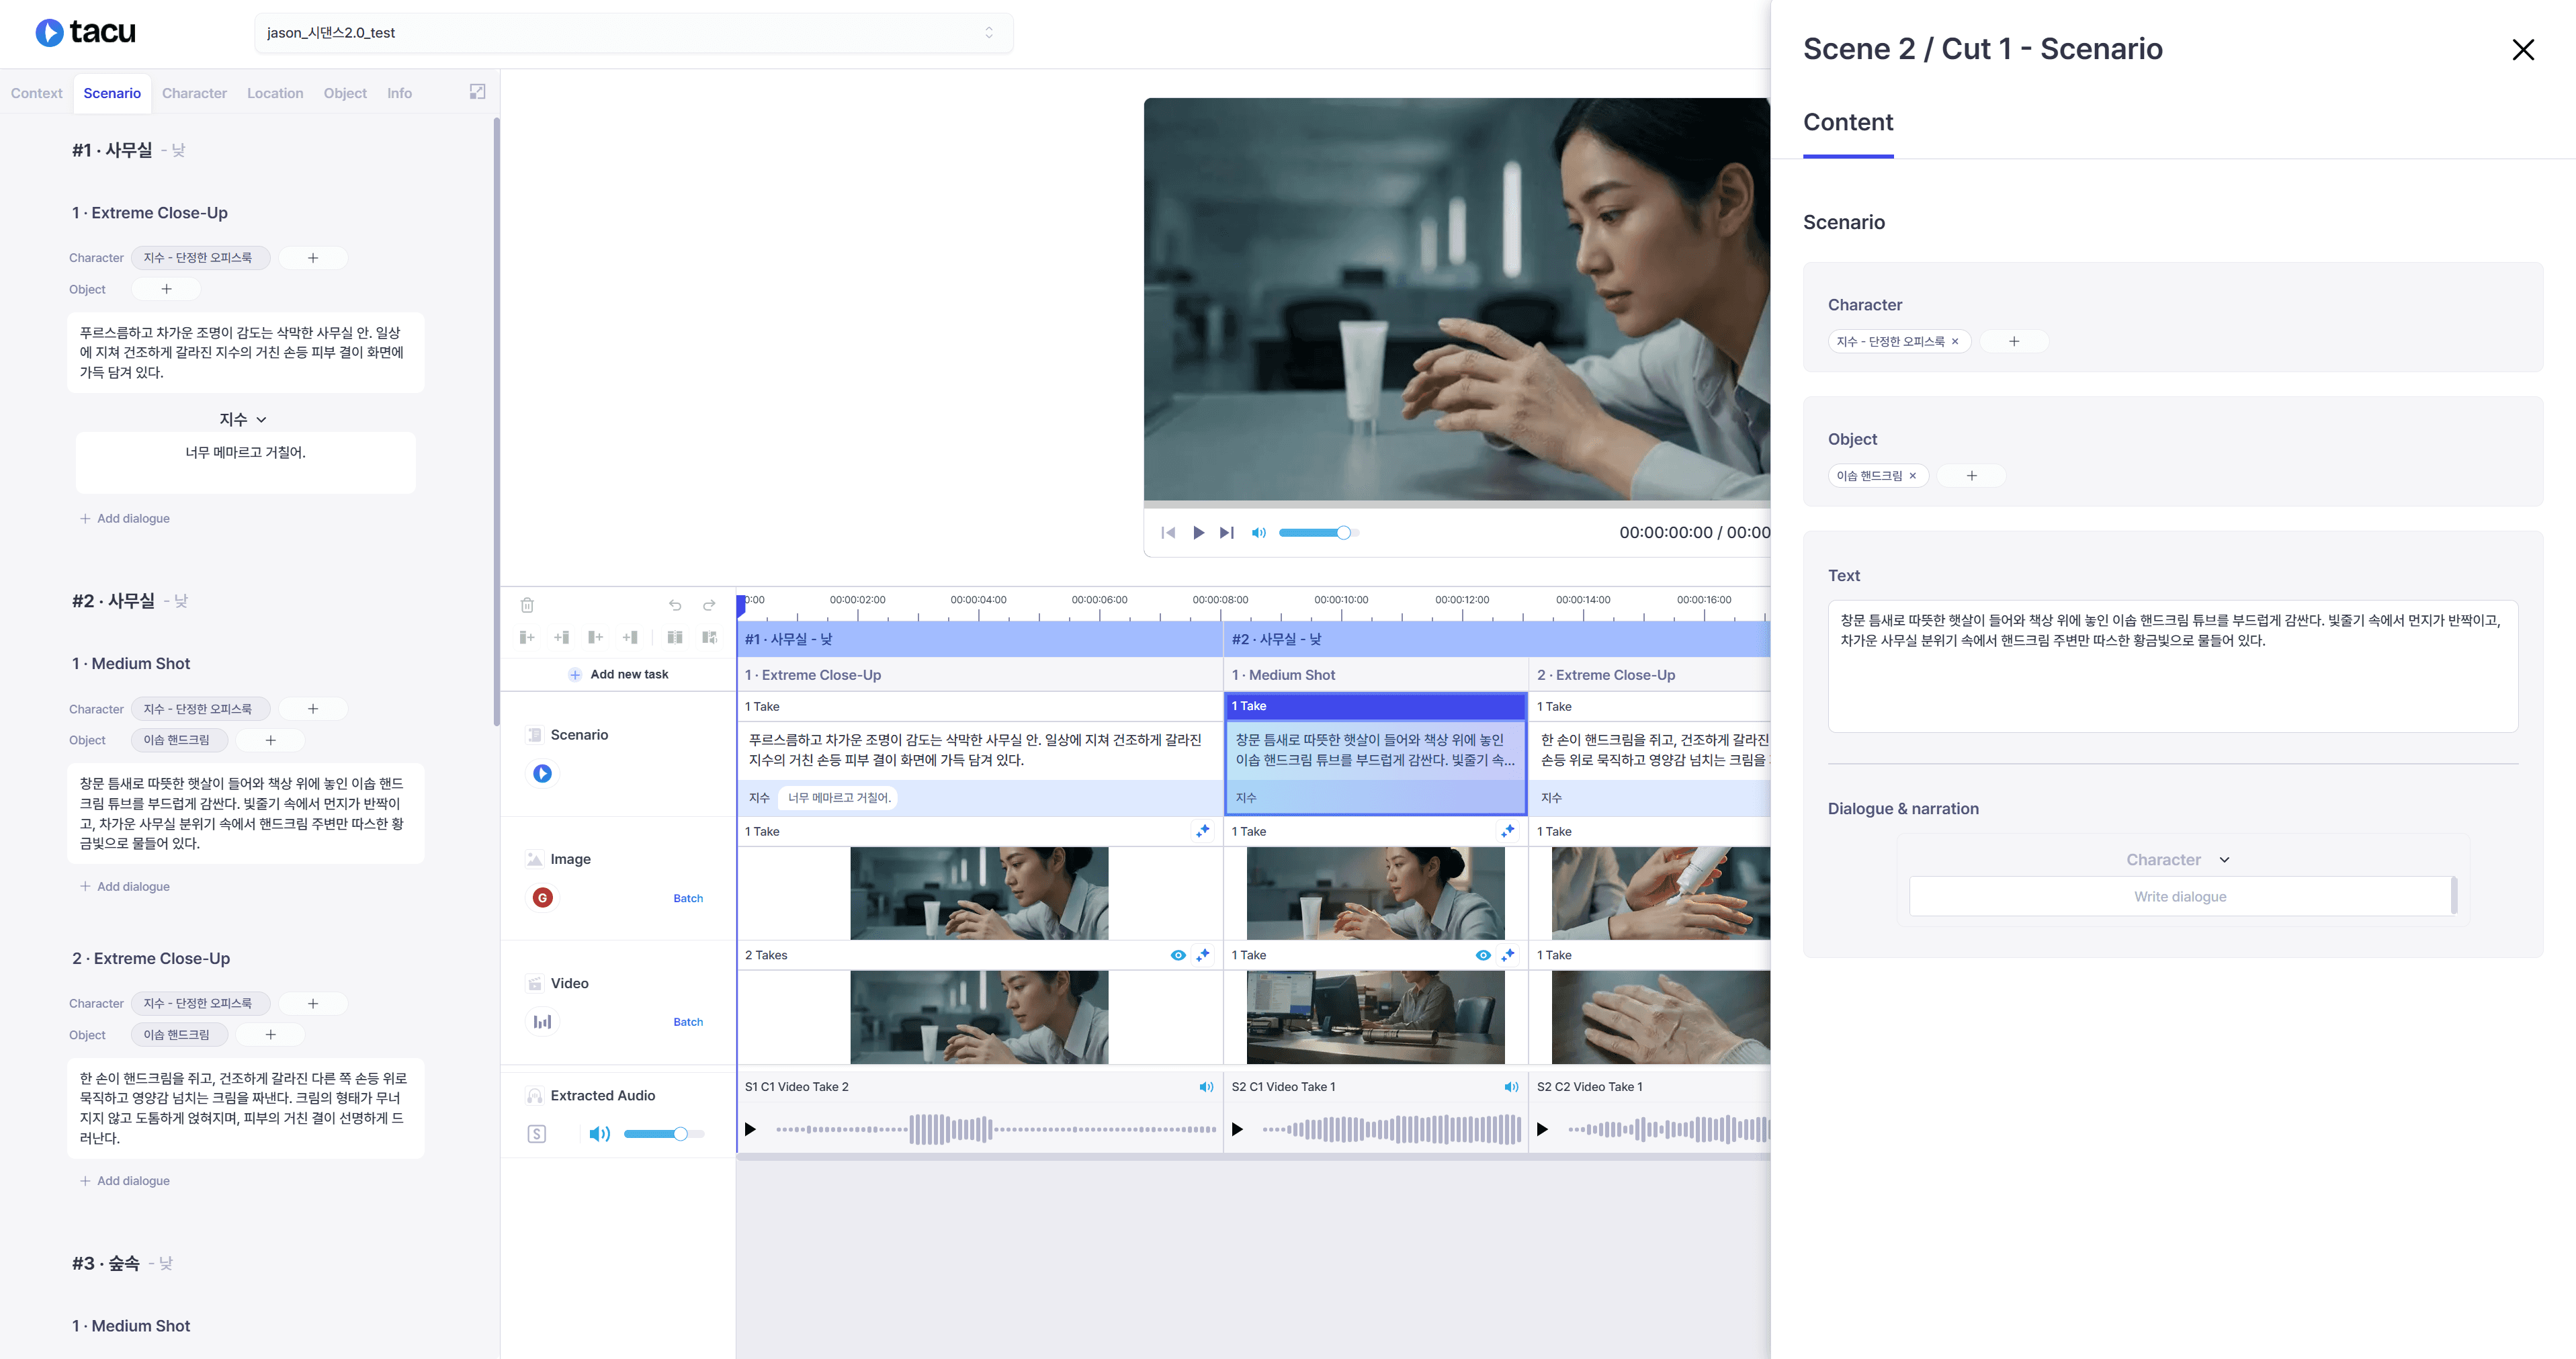Click the expand panel icon beside the Info tab
2576x1359 pixels.
pyautogui.click(x=478, y=92)
